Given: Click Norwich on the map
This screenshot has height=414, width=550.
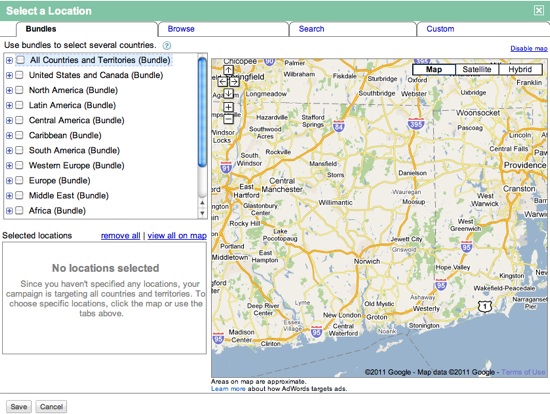Looking at the screenshot, I should [x=367, y=261].
